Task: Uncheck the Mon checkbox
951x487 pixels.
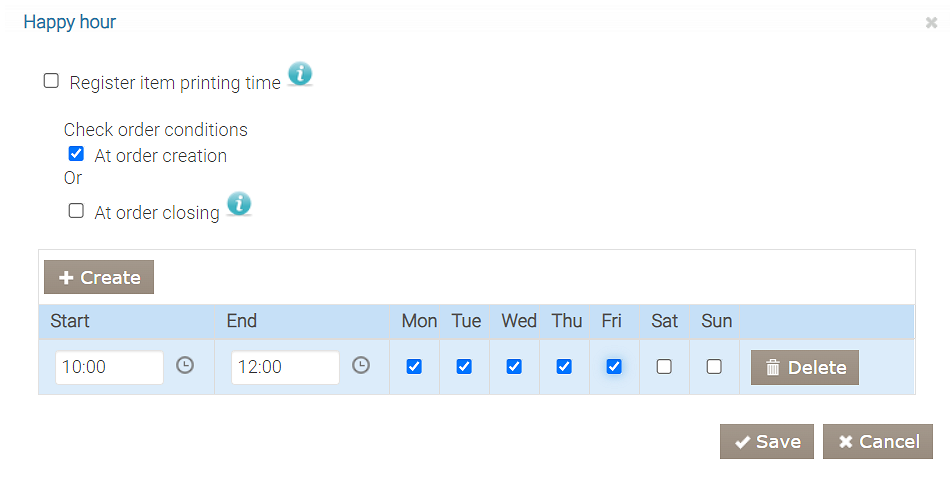Action: coord(414,367)
